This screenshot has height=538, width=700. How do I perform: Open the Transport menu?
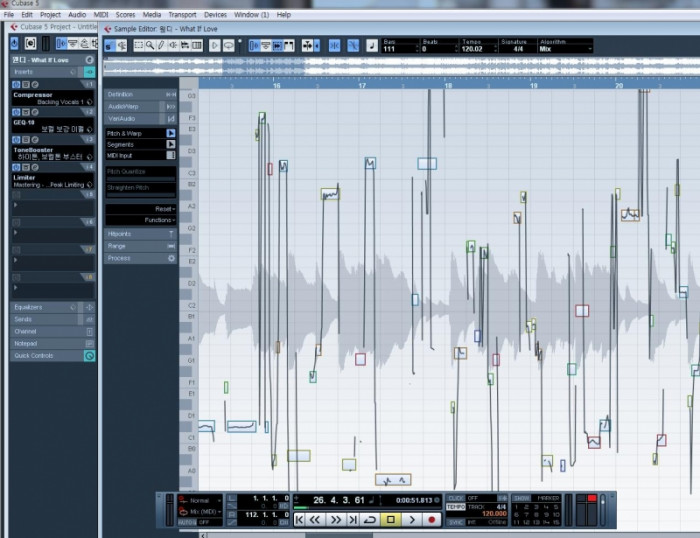pyautogui.click(x=182, y=15)
